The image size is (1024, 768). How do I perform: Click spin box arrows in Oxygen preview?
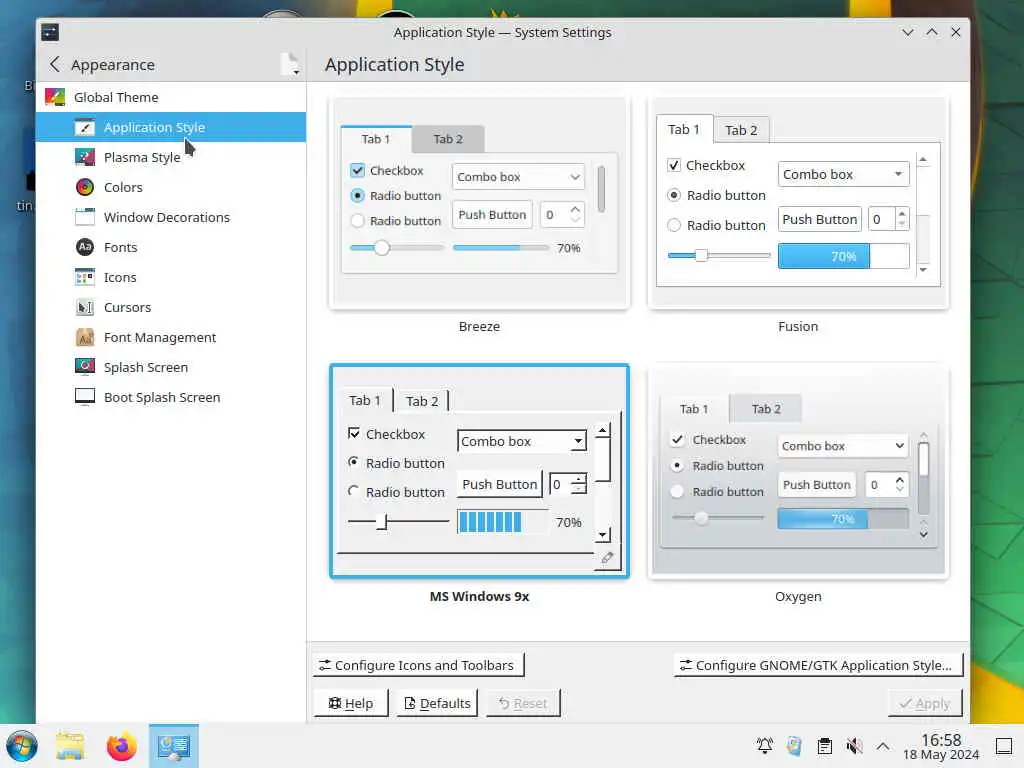[x=900, y=485]
